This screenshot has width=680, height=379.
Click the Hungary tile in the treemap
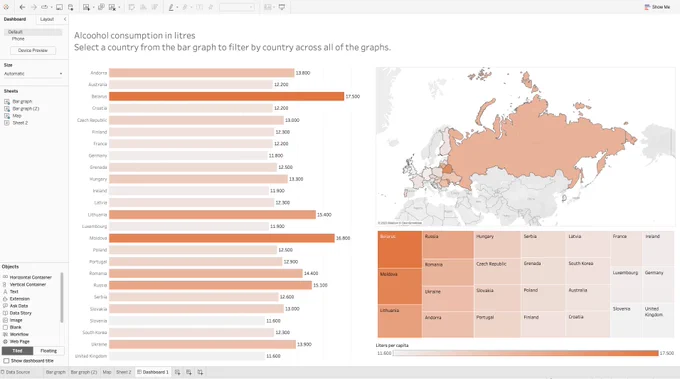[497, 245]
